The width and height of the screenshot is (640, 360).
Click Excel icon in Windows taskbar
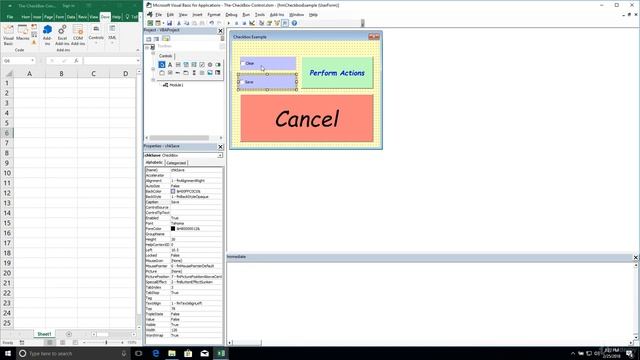pyautogui.click(x=221, y=353)
